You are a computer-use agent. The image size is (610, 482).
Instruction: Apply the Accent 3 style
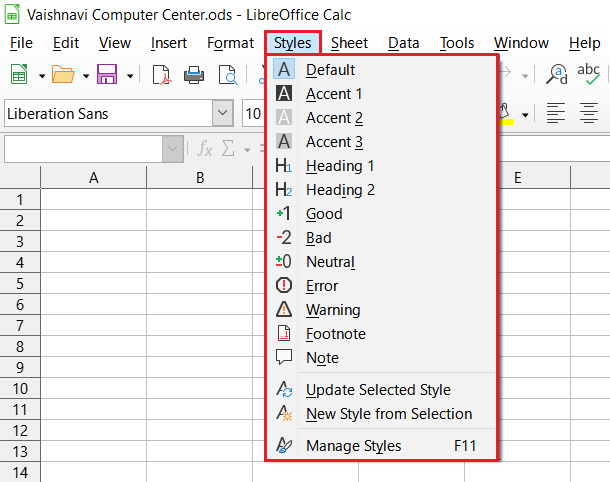coord(381,142)
